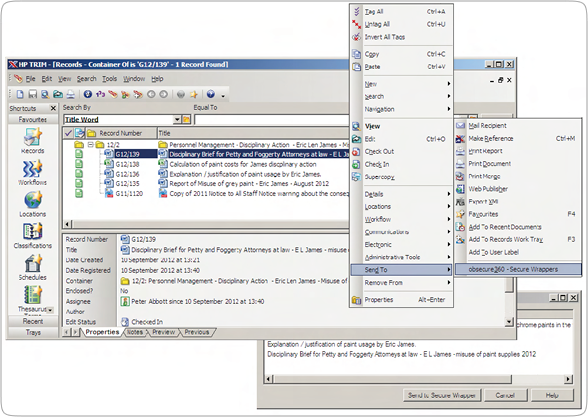Click the yellow star favourites toolbar icon
The width and height of the screenshot is (588, 417).
(x=194, y=94)
